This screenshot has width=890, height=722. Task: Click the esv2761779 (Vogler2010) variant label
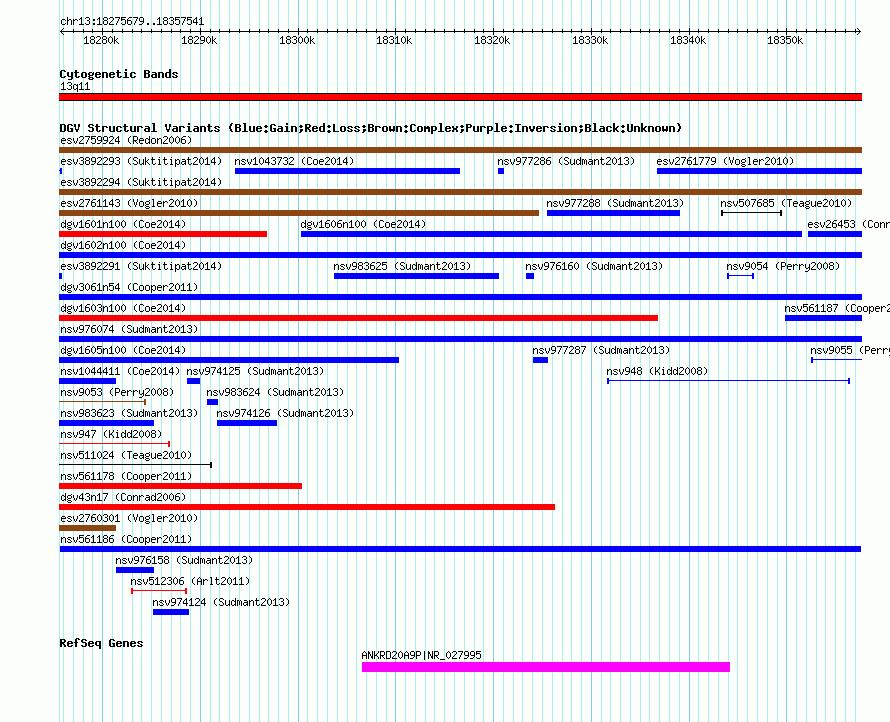coord(725,161)
